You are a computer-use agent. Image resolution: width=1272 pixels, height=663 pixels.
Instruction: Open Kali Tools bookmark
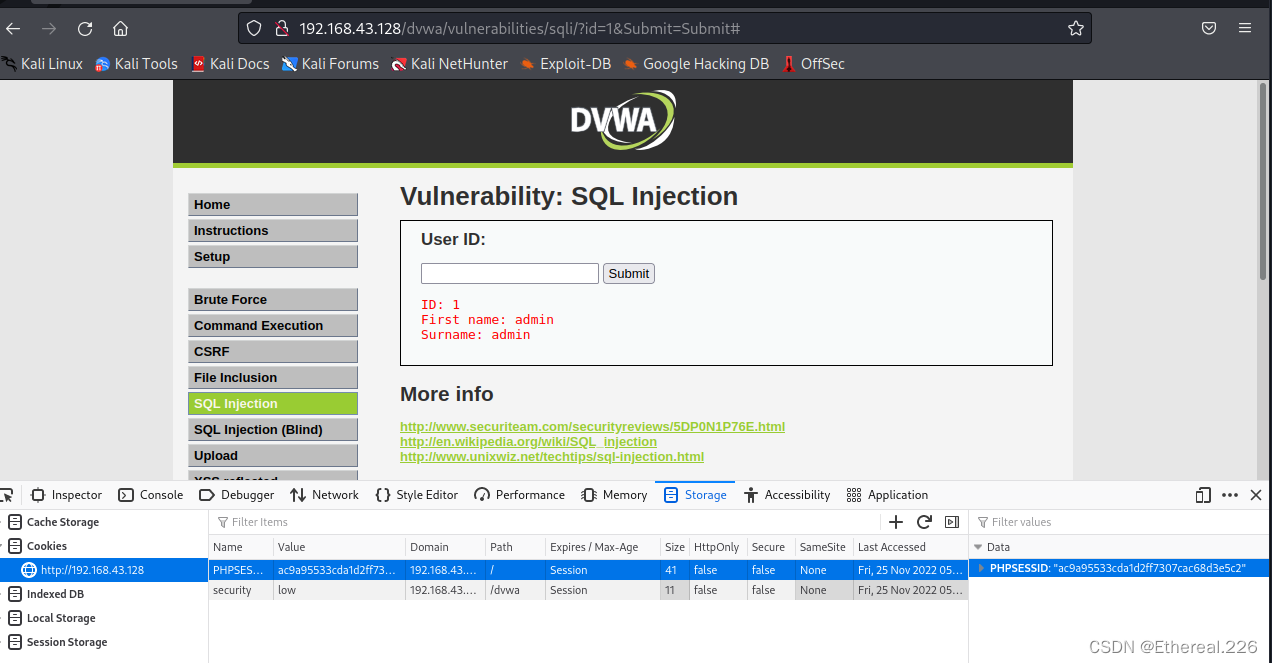tap(136, 64)
